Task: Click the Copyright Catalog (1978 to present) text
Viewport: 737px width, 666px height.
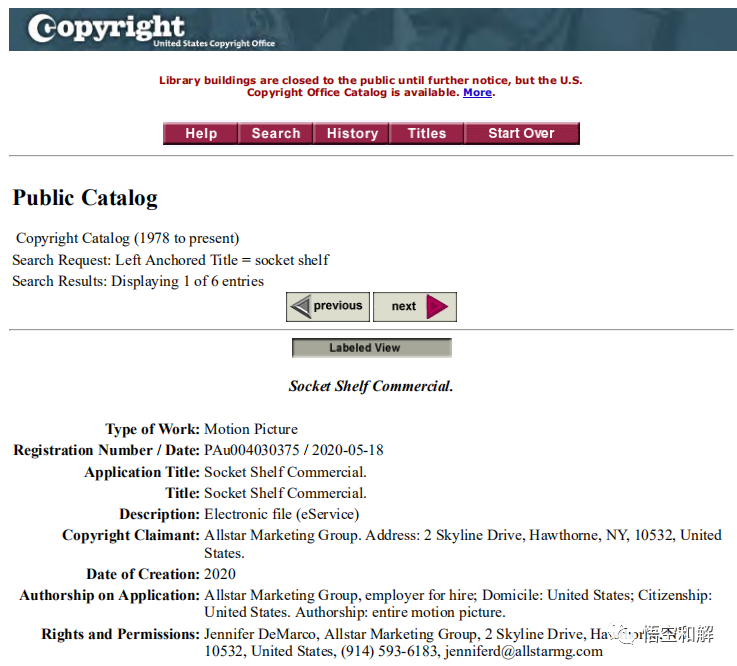Action: tap(127, 238)
